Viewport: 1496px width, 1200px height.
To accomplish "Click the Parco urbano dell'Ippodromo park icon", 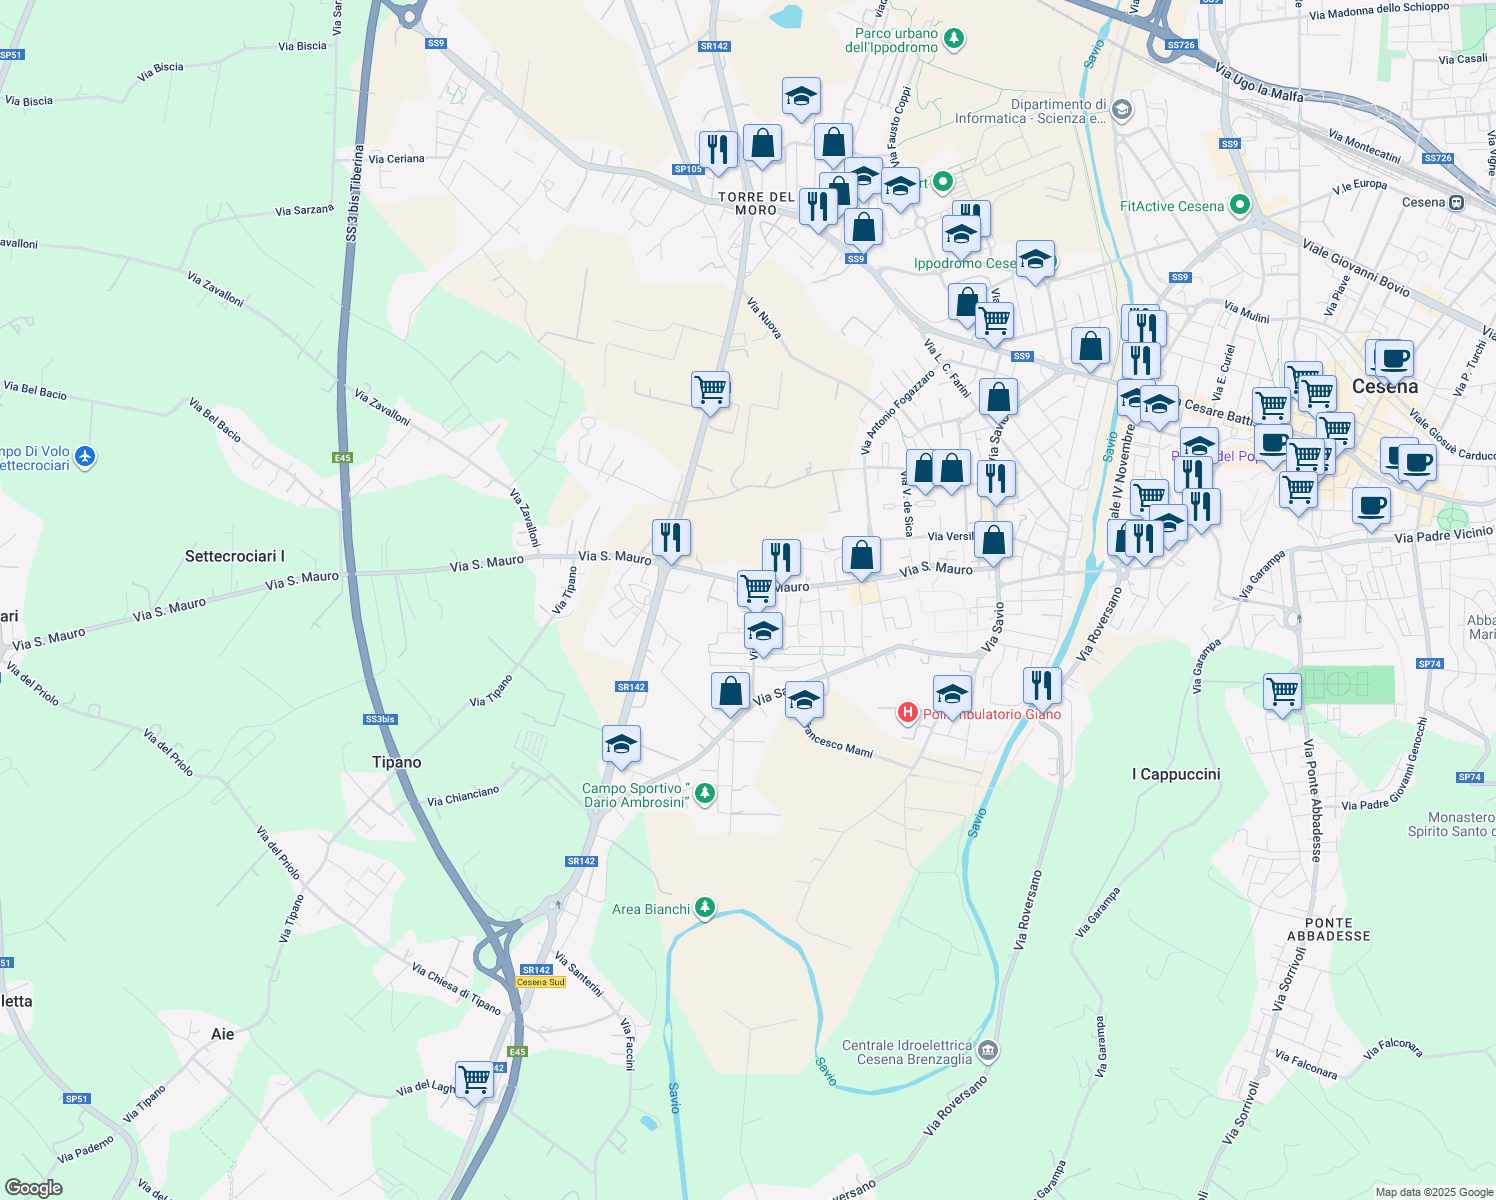I will pos(955,39).
